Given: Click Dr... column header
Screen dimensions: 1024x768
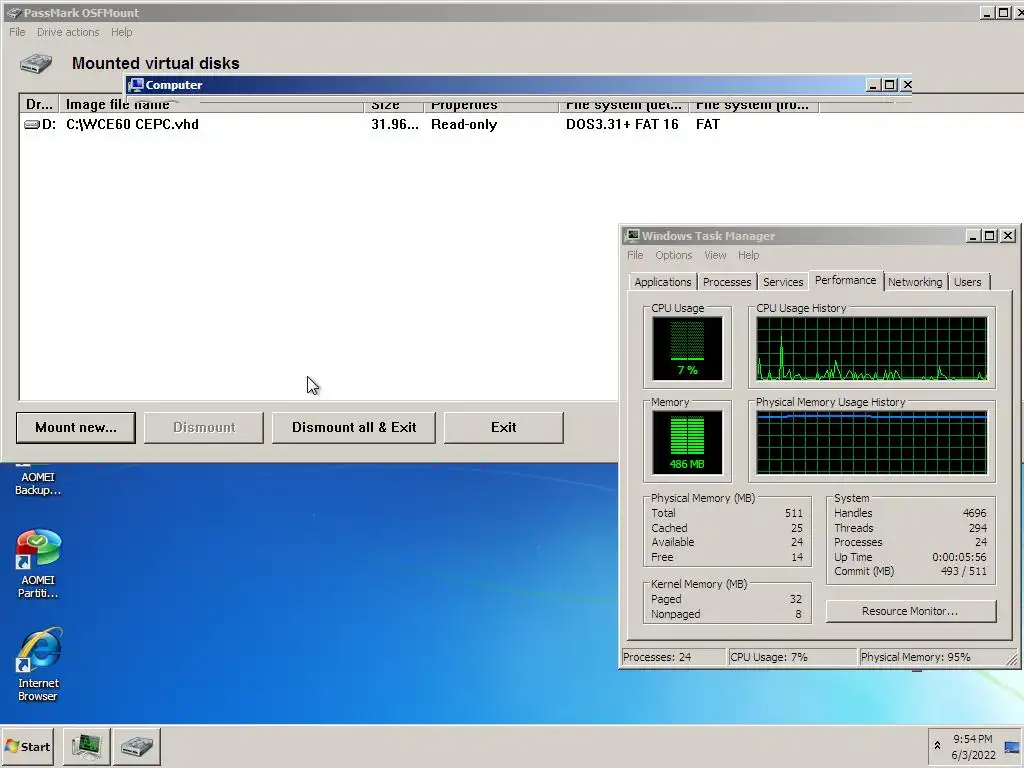Looking at the screenshot, I should pyautogui.click(x=39, y=104).
